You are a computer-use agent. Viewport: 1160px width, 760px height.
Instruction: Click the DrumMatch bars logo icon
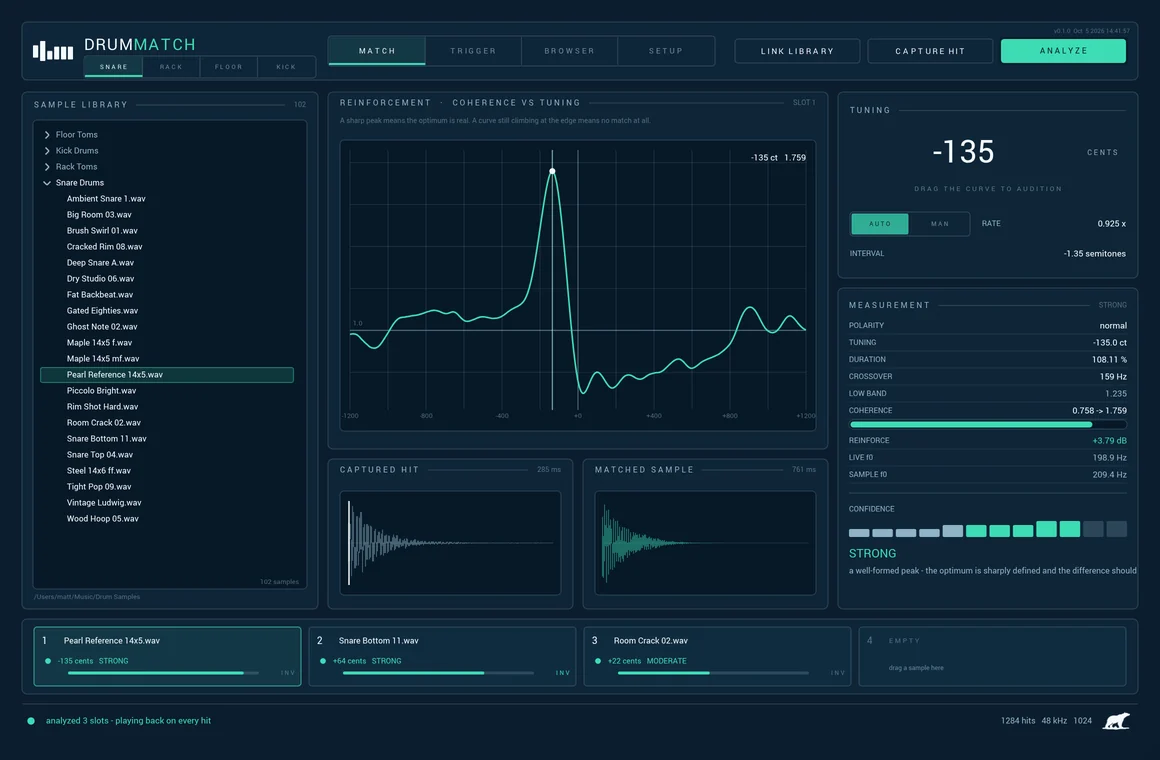[x=53, y=51]
